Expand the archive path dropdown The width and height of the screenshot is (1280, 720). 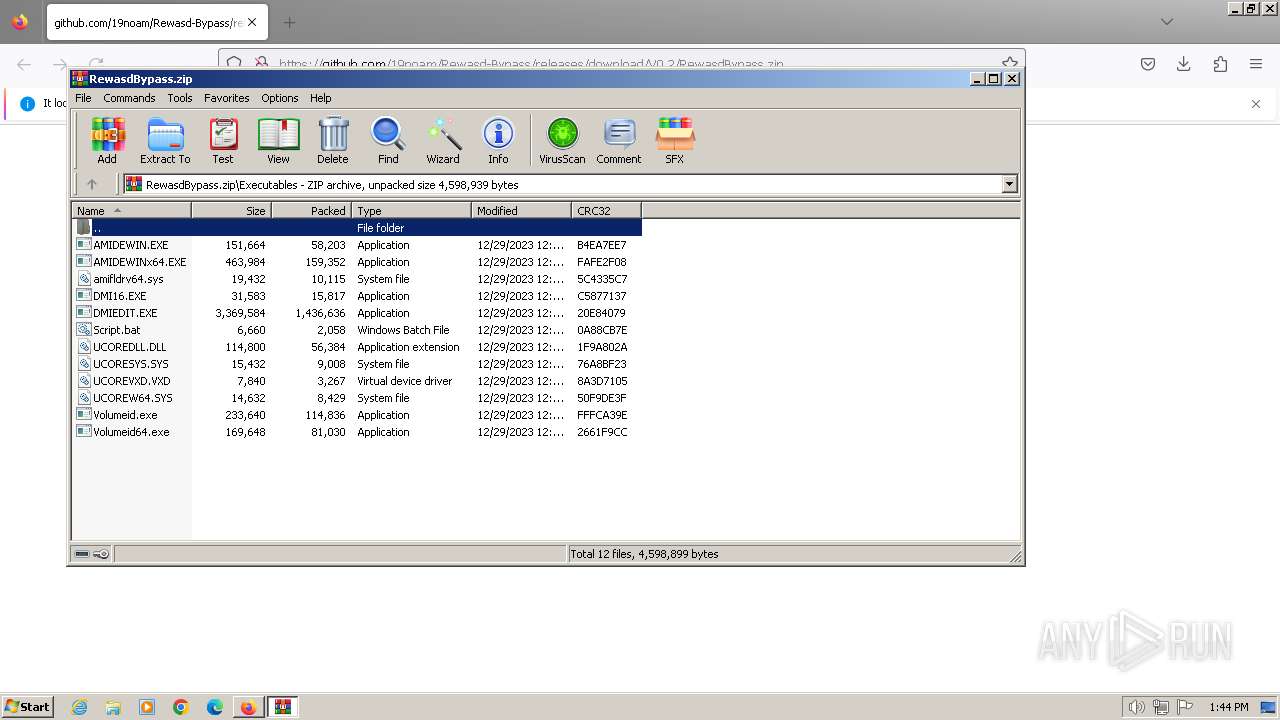(x=1009, y=184)
